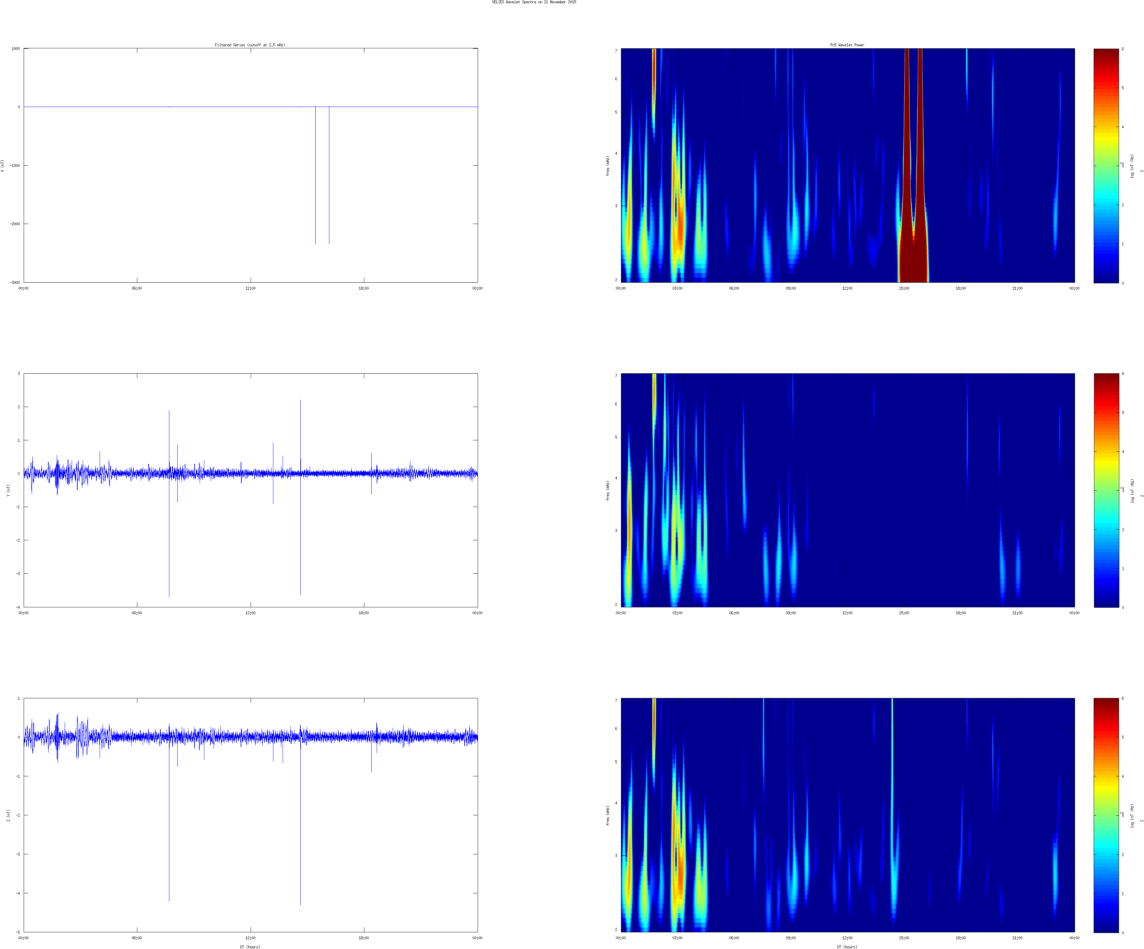Click the 'X (nT)' vertical axis label
The width and height of the screenshot is (1144, 949).
pyautogui.click(x=2, y=166)
